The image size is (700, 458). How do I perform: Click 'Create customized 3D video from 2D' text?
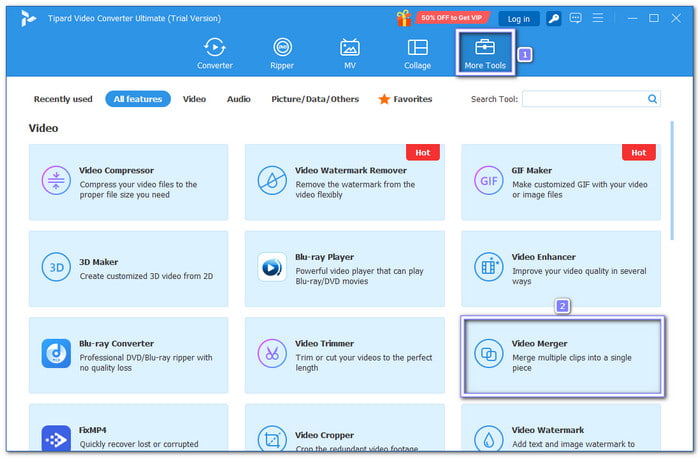coord(146,276)
